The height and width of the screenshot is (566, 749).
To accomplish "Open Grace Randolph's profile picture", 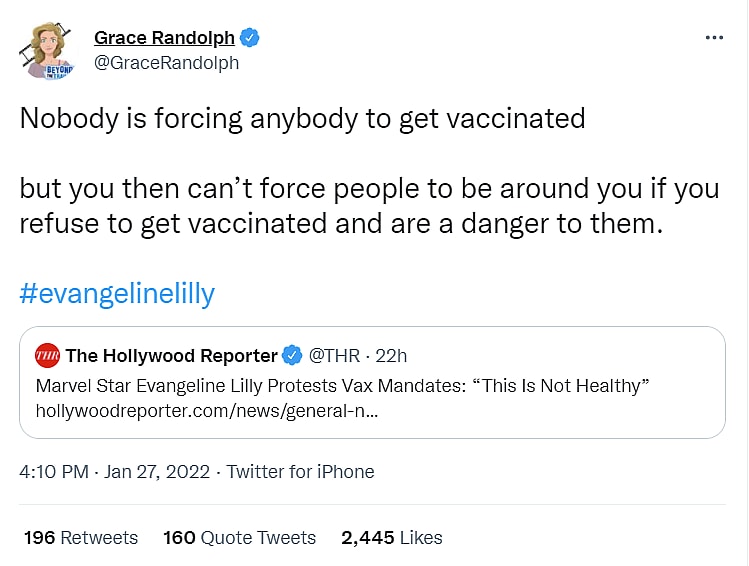I will tap(48, 50).
